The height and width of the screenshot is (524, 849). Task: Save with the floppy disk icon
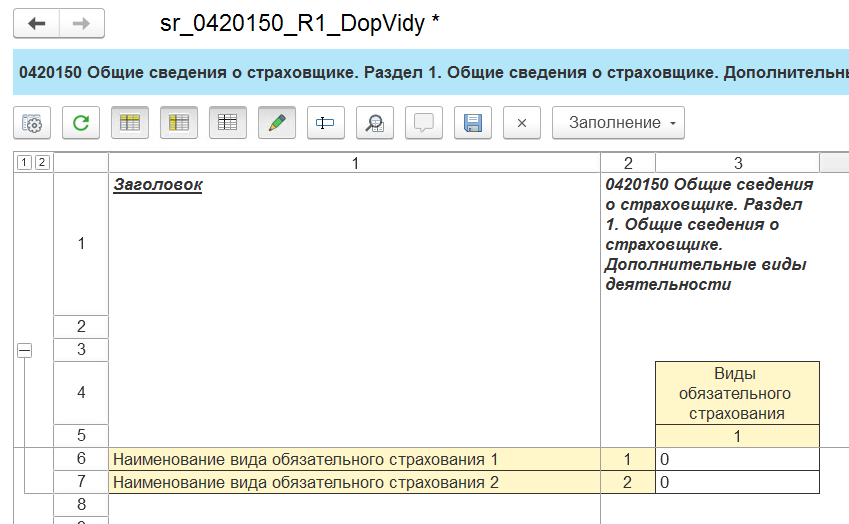click(473, 123)
